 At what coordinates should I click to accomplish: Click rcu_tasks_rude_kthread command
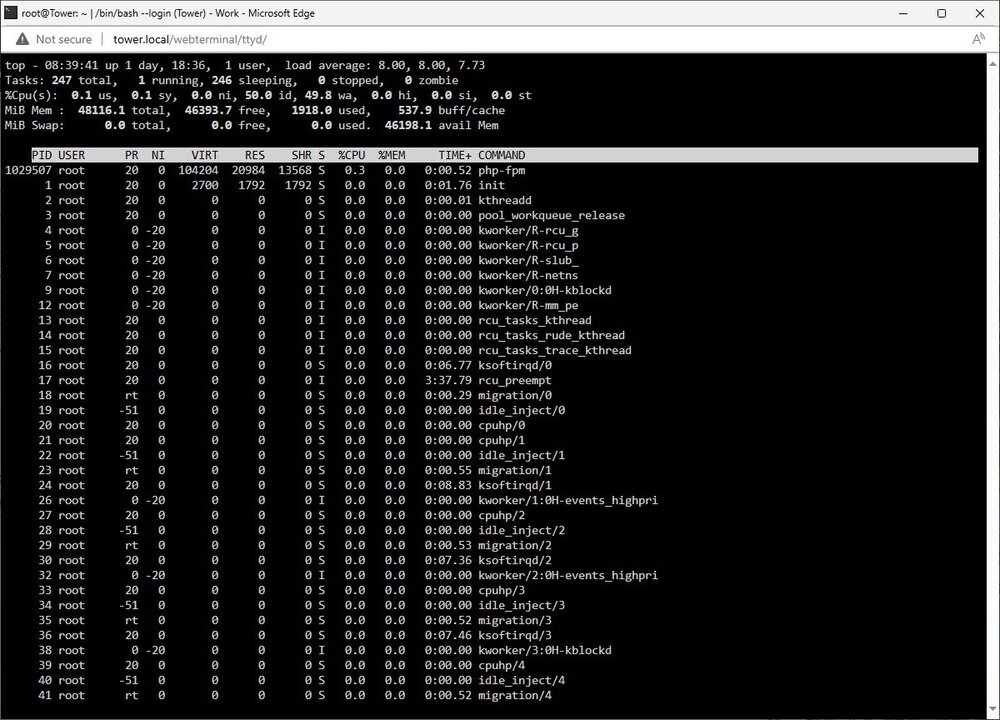pos(552,335)
